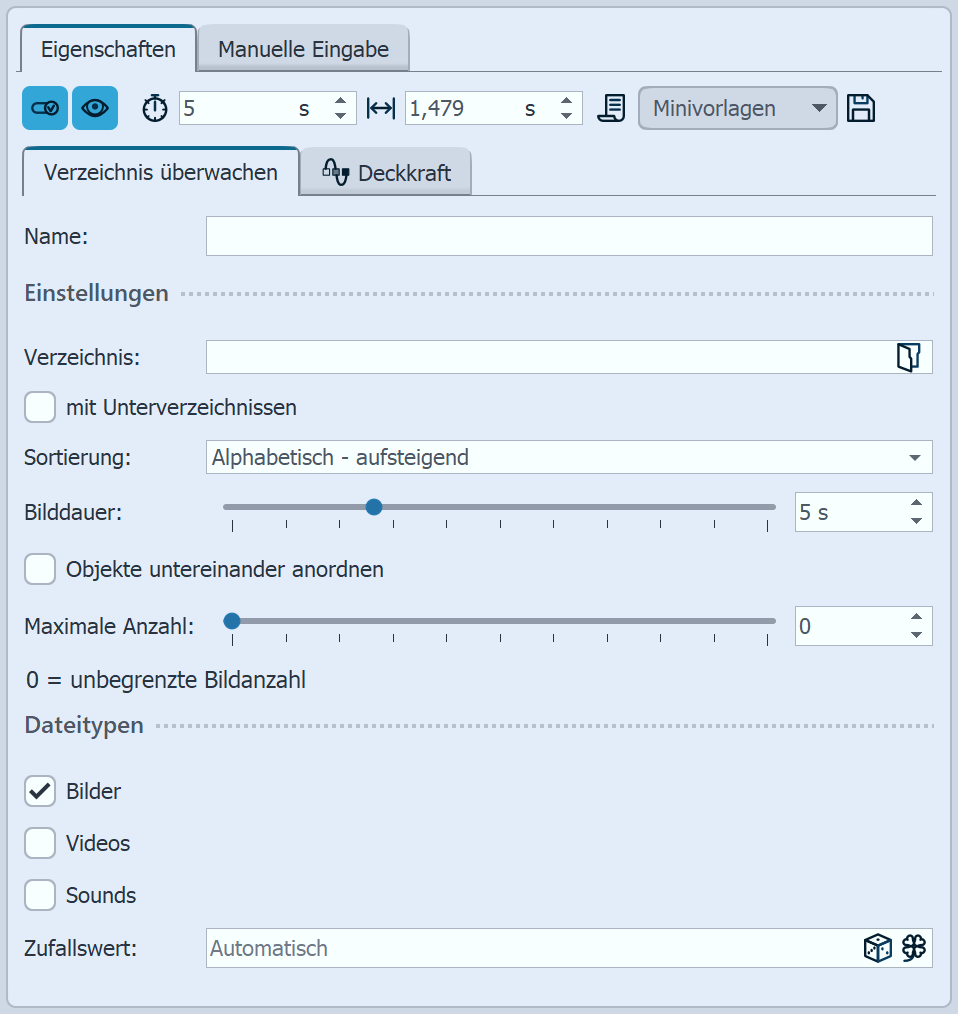Click the Bilddauer slider handle

coord(374,507)
